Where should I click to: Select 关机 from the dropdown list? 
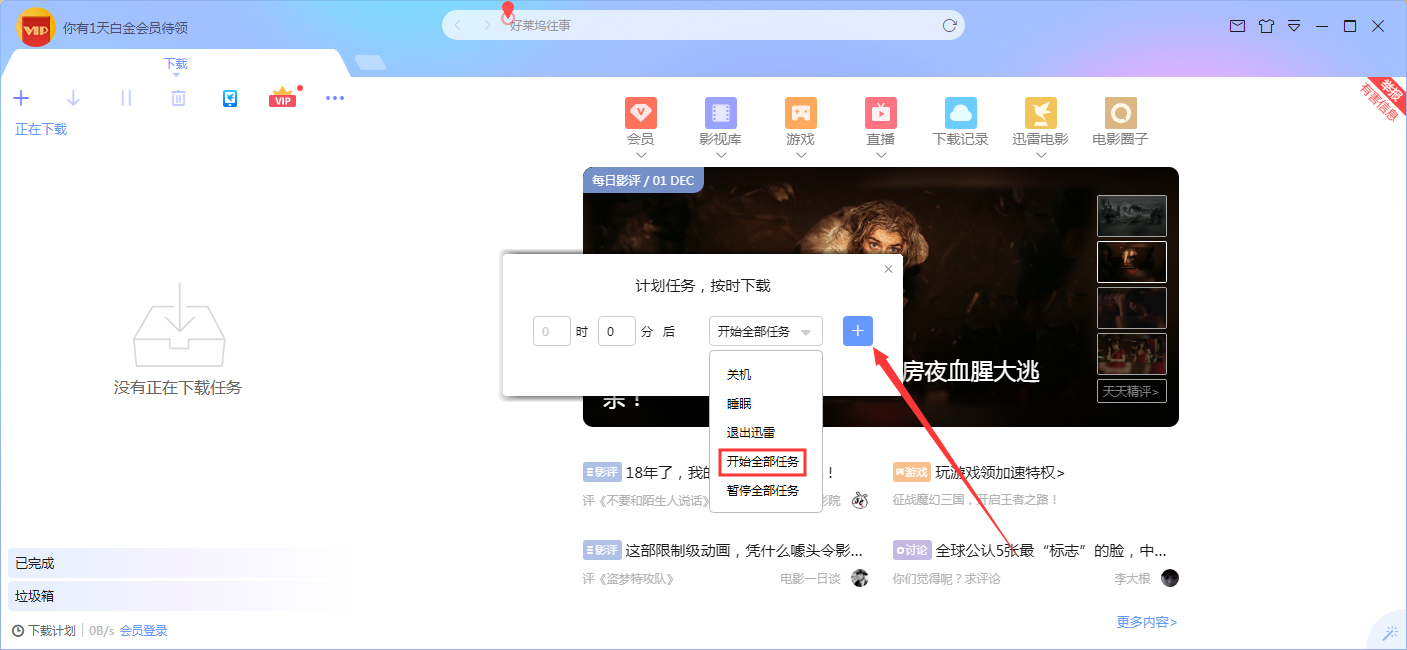(738, 374)
